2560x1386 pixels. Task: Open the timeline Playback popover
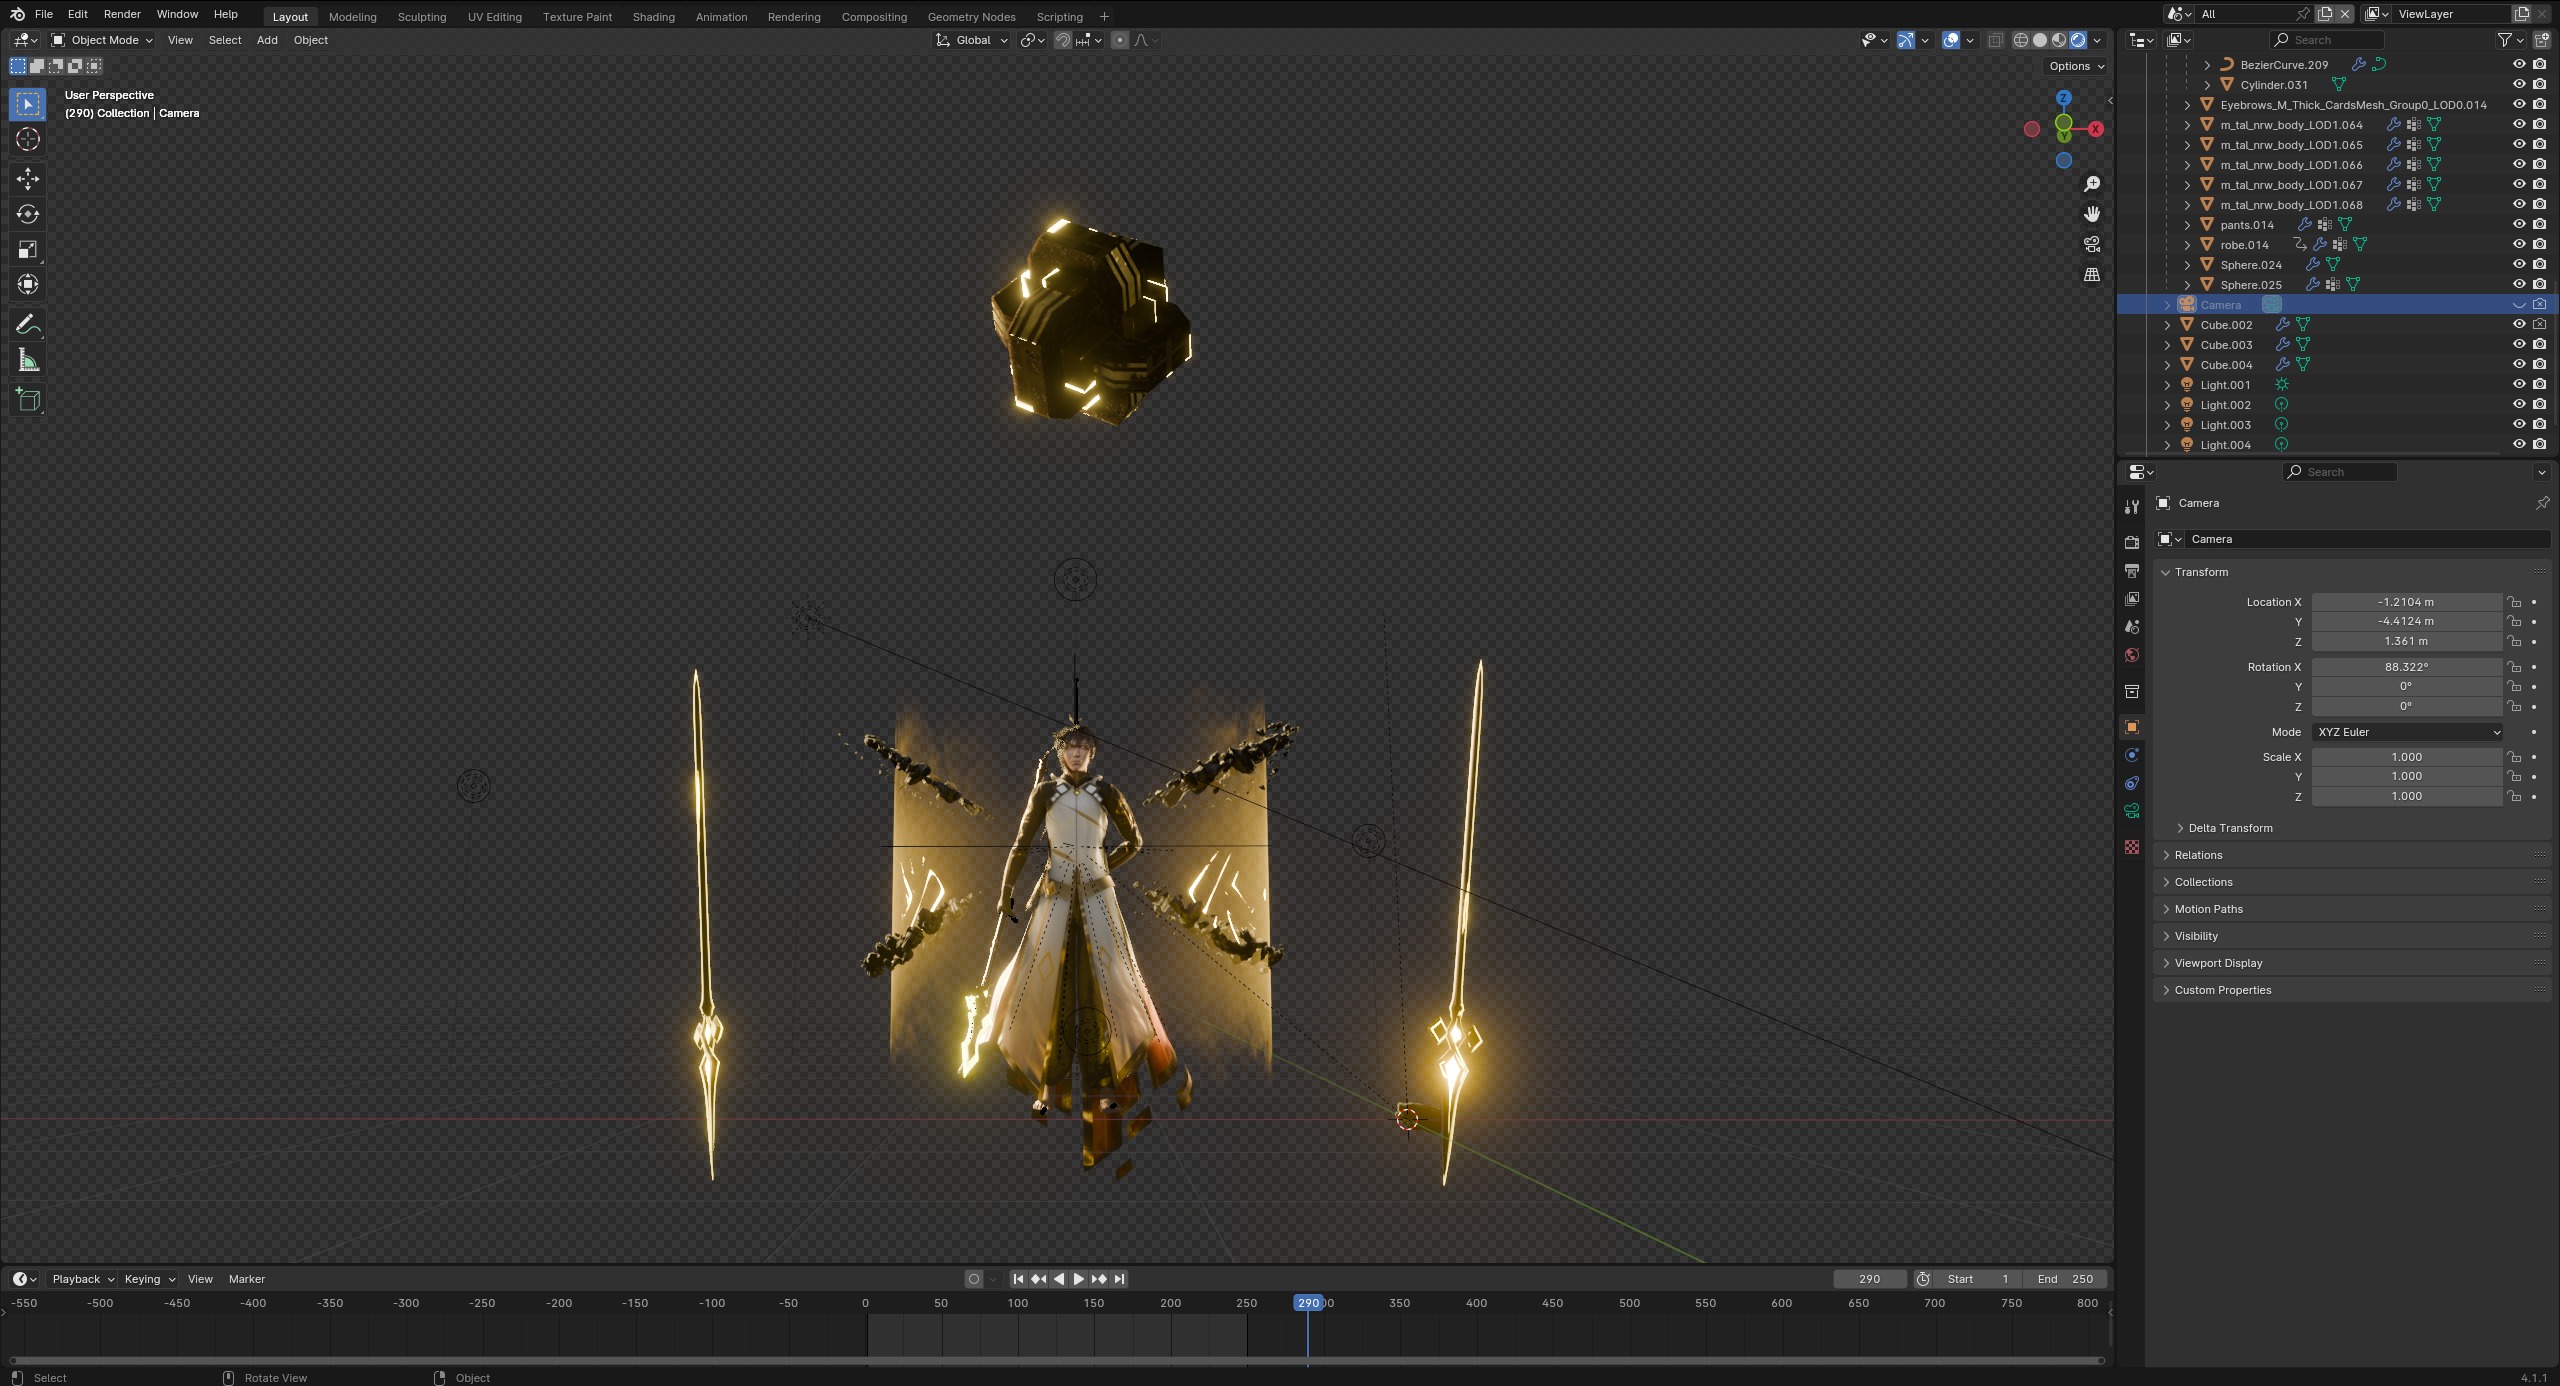tap(83, 1279)
